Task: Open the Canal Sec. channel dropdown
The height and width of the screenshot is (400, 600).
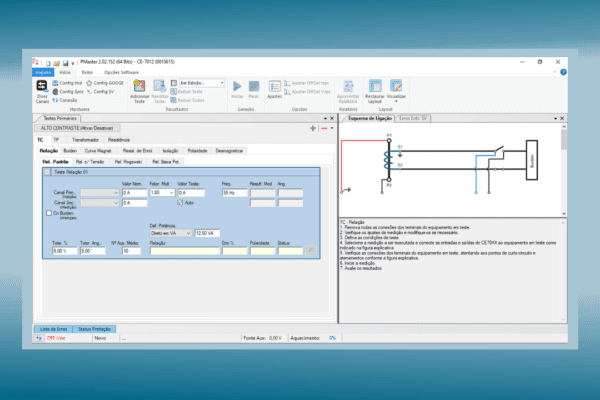Action: coord(100,203)
